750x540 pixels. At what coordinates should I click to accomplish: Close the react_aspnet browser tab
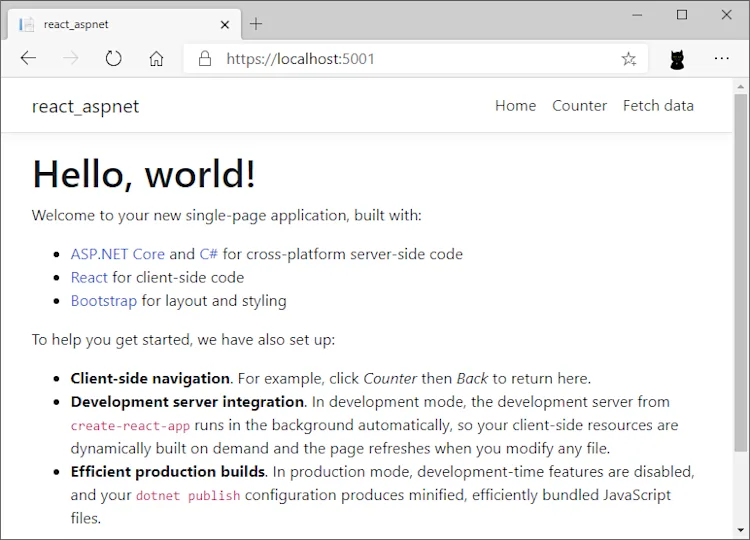pos(225,24)
